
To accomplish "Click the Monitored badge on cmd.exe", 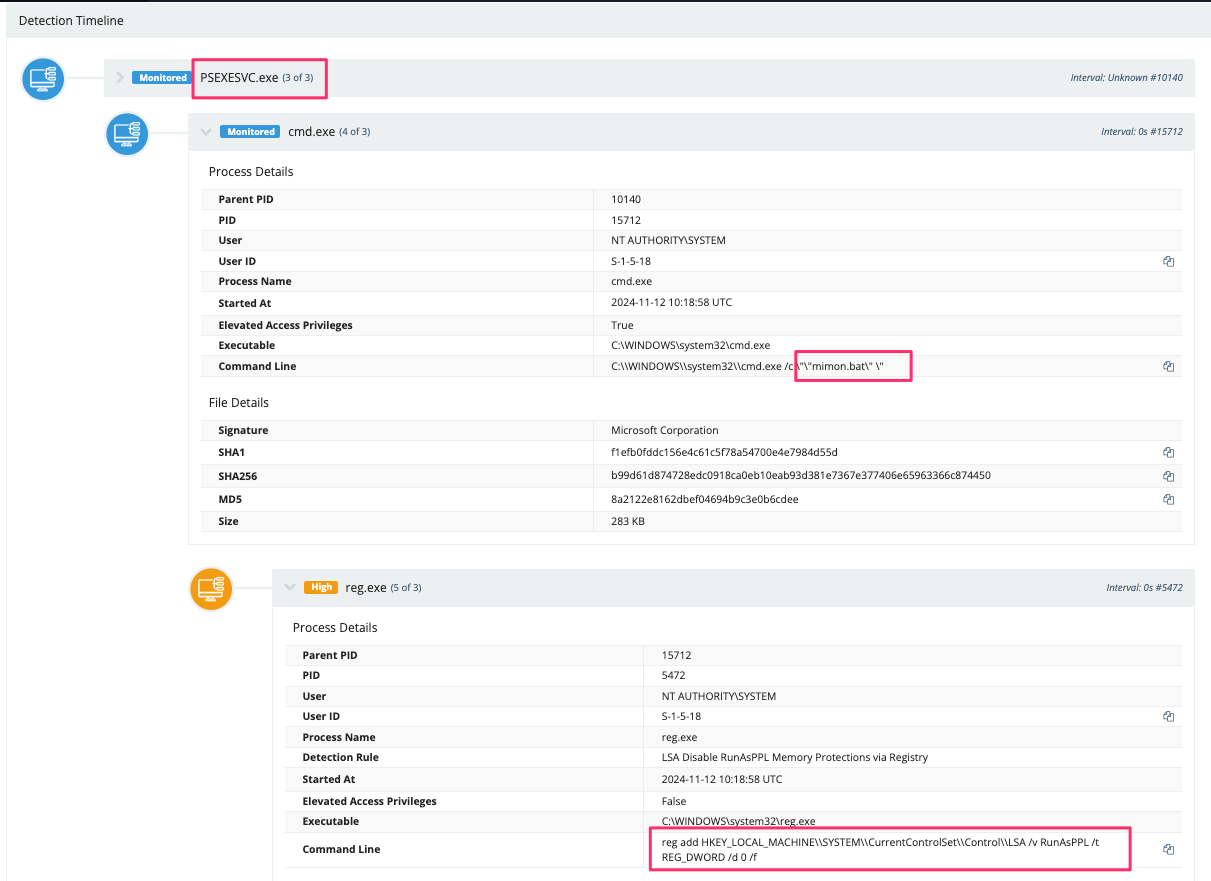I will (250, 132).
